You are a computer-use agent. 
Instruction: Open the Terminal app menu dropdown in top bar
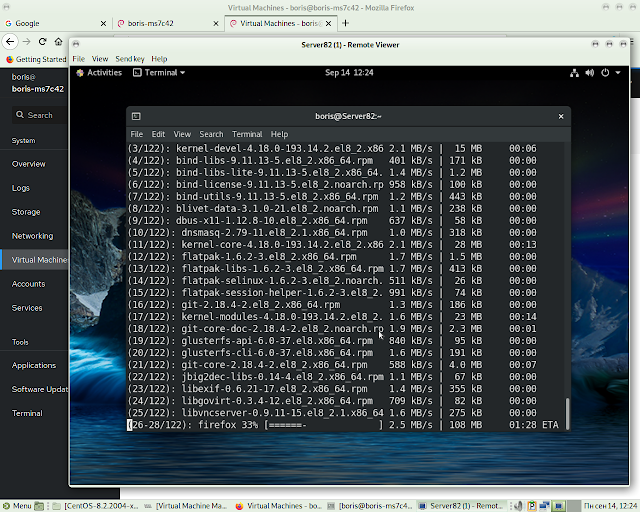(159, 73)
